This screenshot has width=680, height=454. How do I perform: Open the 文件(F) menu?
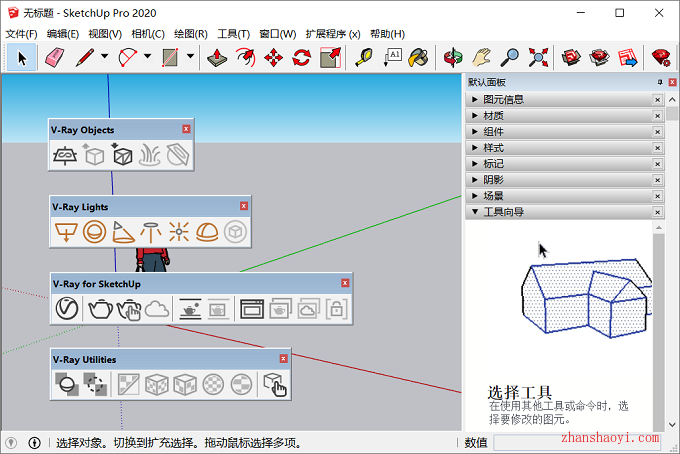(21, 34)
